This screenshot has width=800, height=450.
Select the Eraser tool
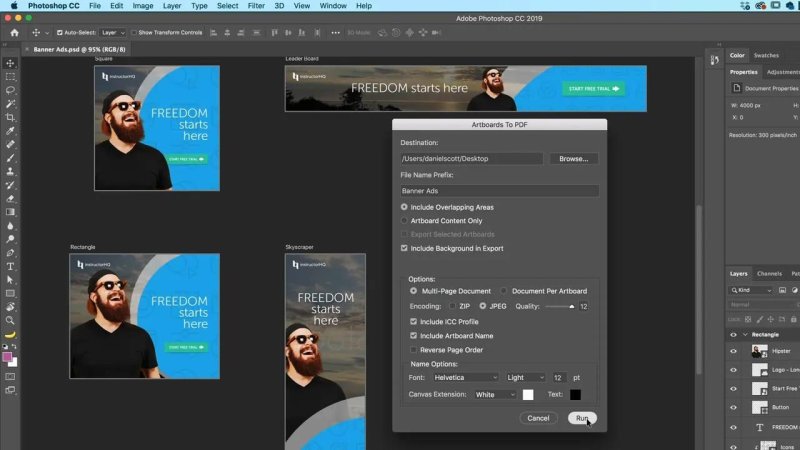point(10,198)
